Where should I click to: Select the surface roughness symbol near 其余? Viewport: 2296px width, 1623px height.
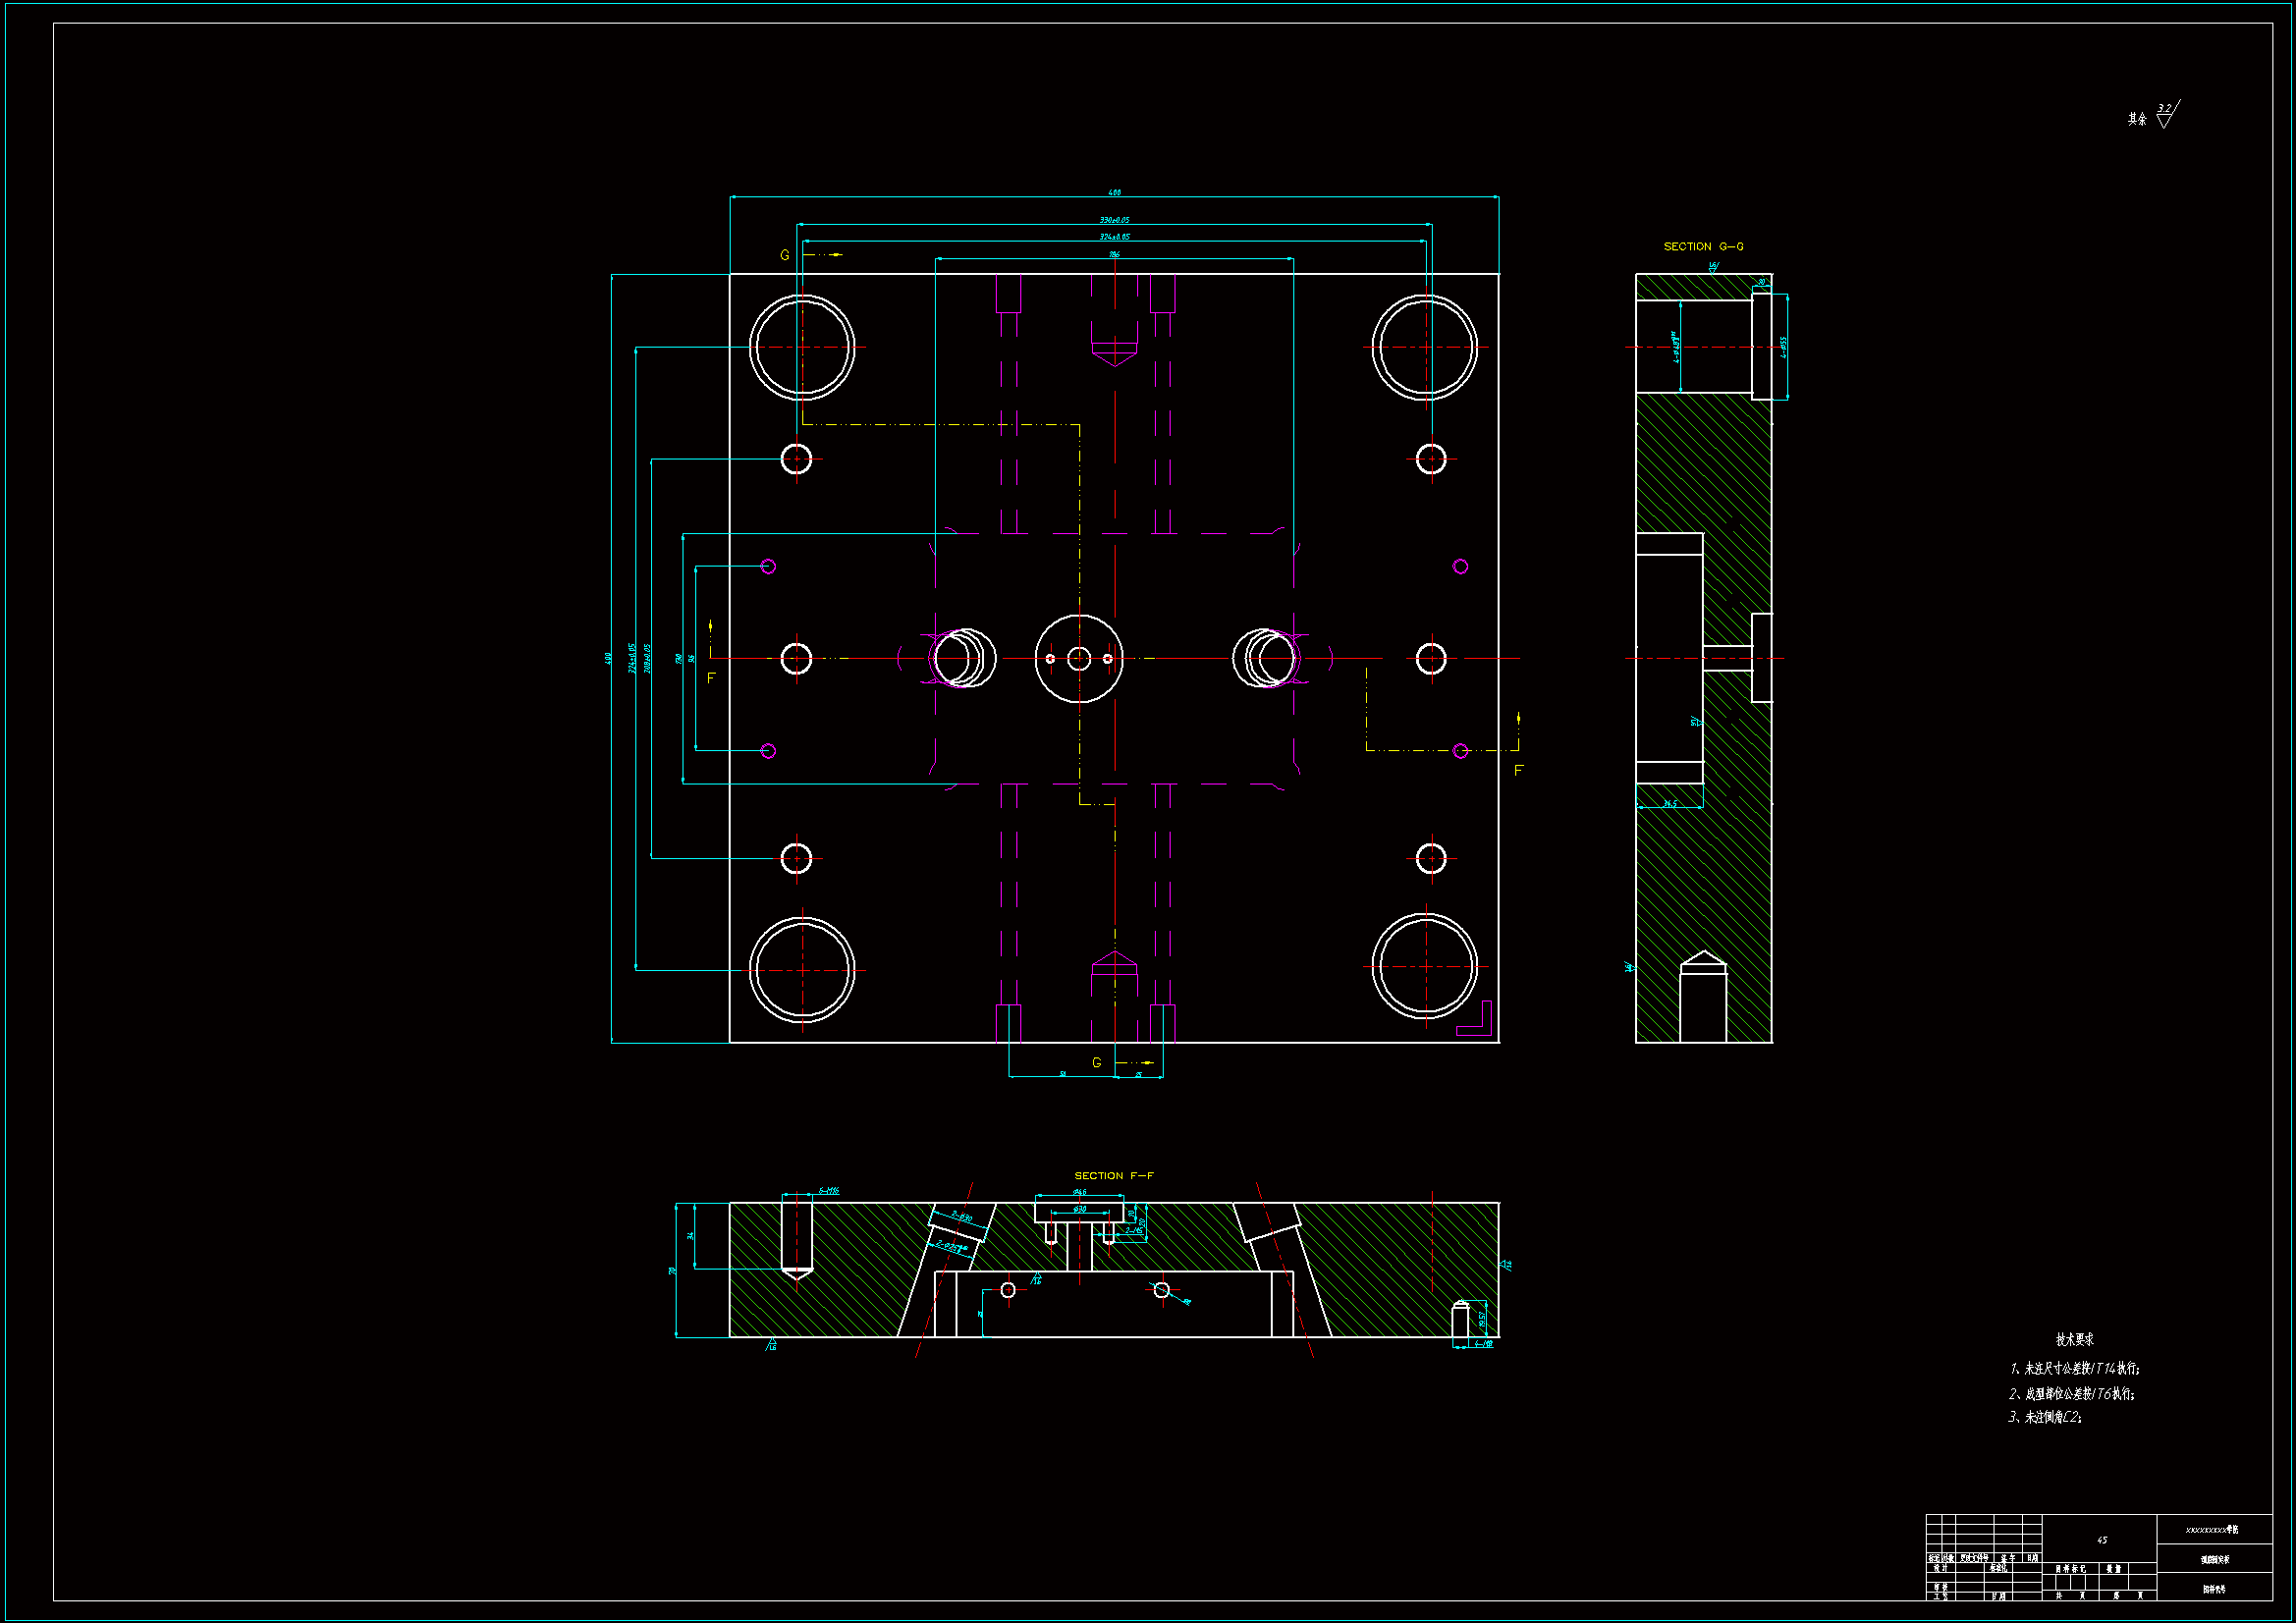click(2166, 115)
